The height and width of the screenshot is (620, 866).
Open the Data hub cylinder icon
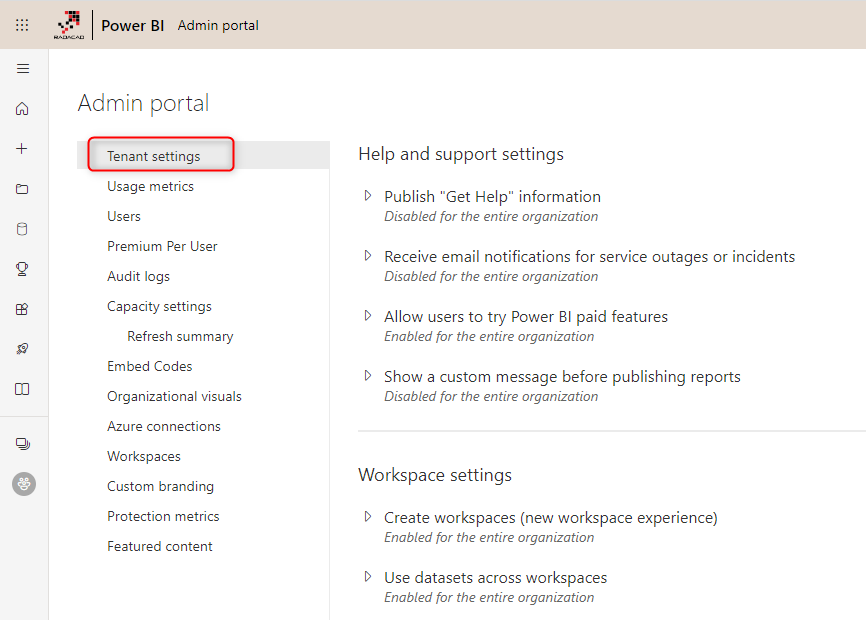[x=23, y=229]
